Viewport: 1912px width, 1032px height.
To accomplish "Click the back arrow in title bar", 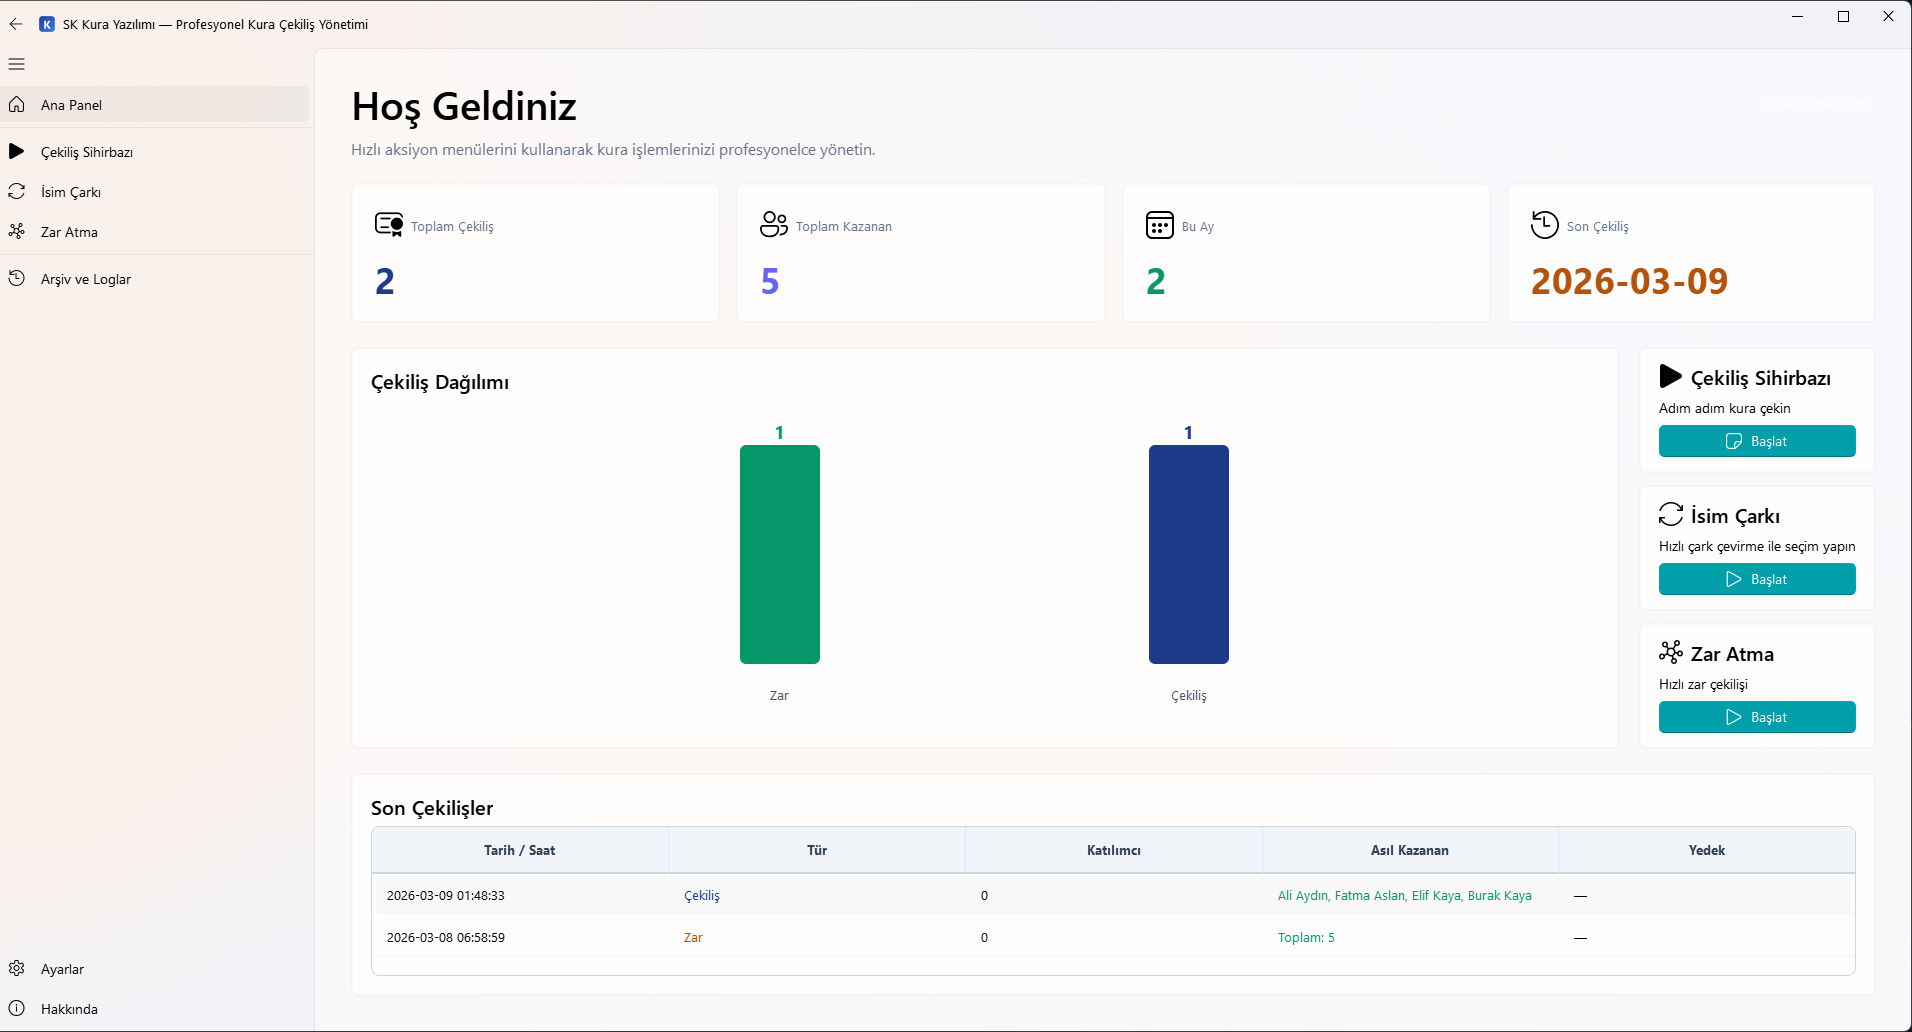I will pos(16,24).
